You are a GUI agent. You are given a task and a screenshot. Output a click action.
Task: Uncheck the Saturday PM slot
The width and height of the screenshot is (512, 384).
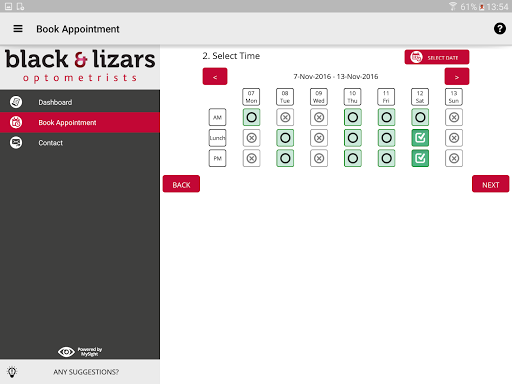tap(420, 158)
